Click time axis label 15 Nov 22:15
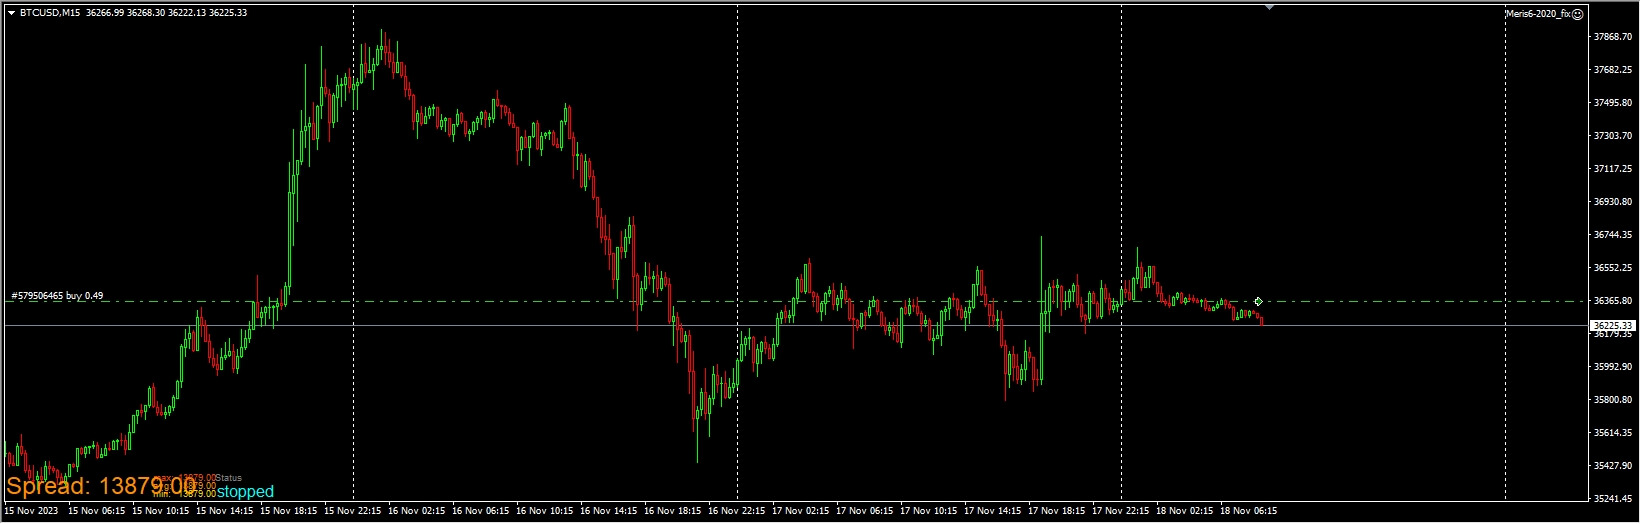Viewport: 1641px width, 524px height. [353, 511]
